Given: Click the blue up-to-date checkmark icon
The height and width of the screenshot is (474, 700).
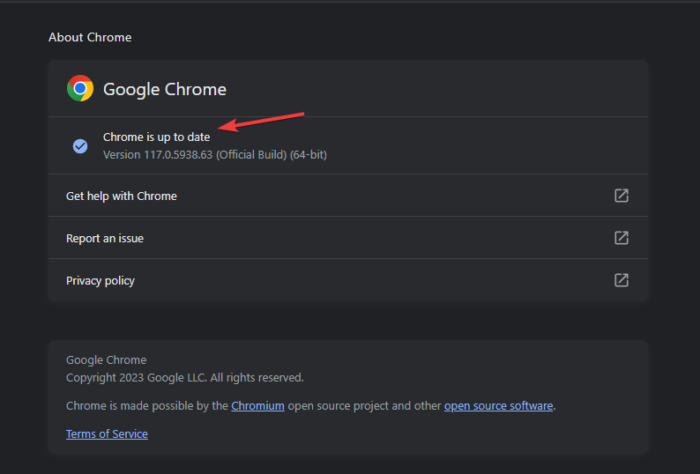Looking at the screenshot, I should [x=80, y=146].
